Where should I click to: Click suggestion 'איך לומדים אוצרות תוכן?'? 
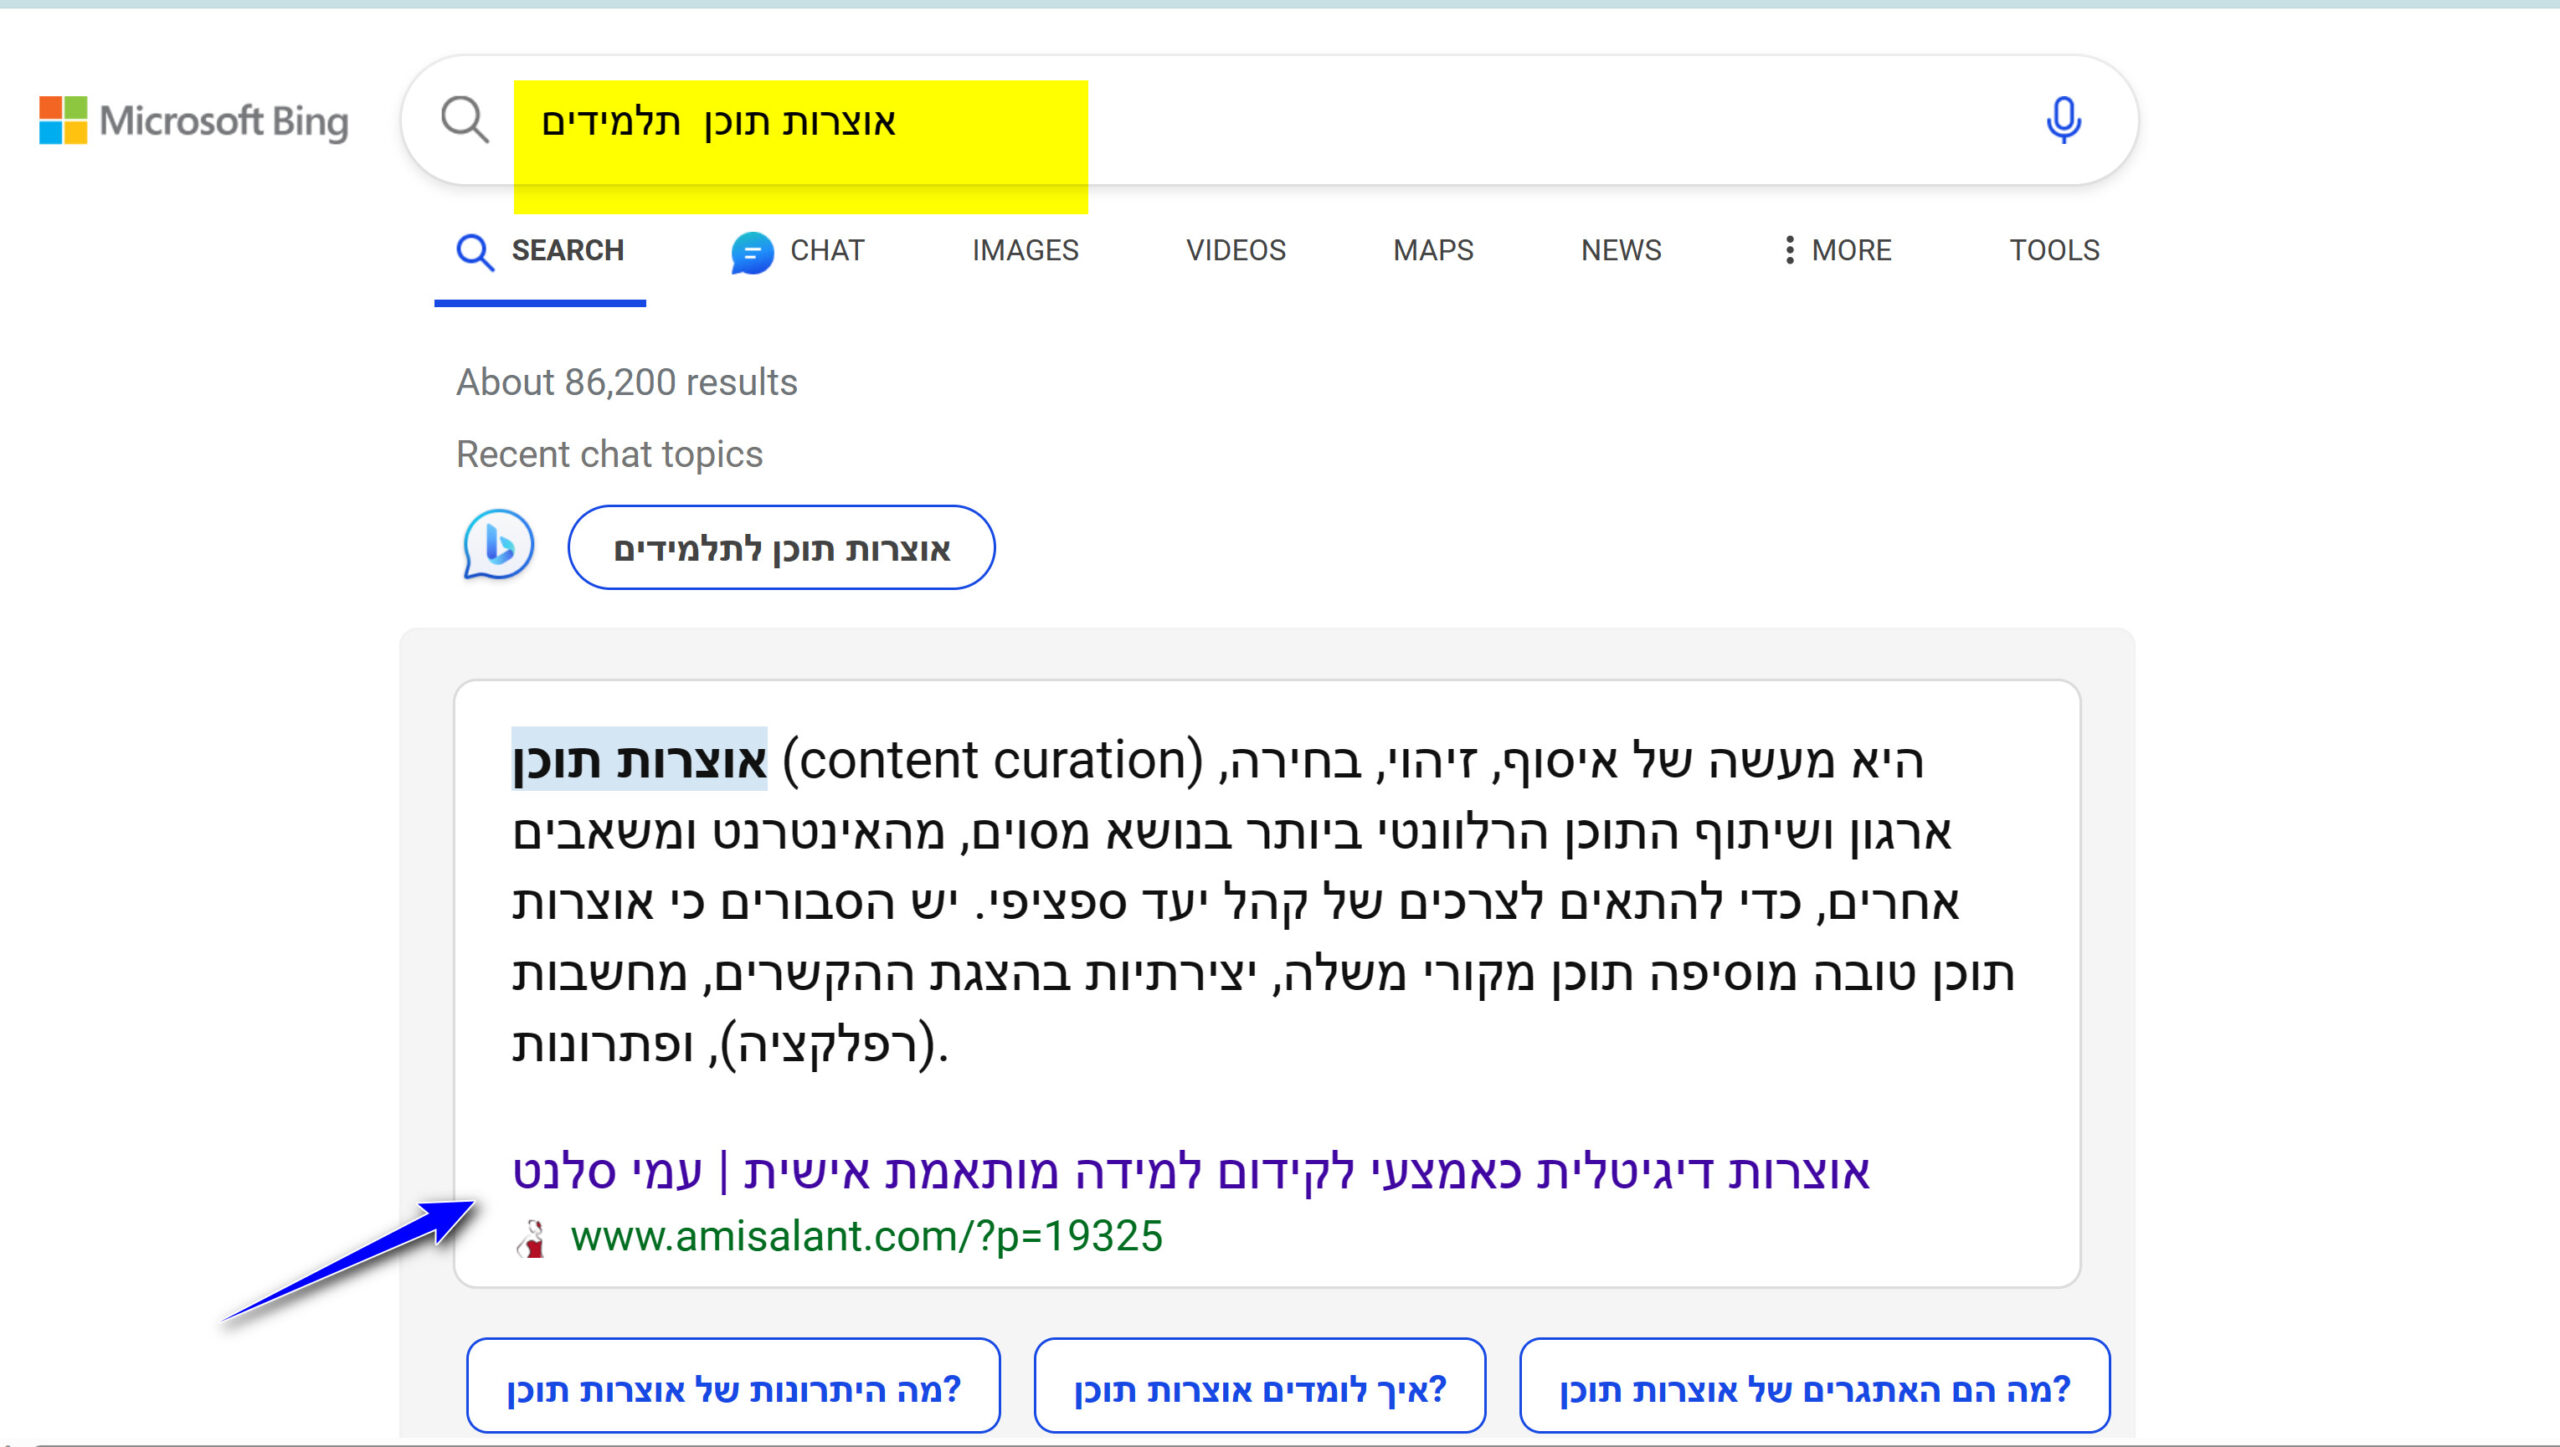click(1260, 1388)
